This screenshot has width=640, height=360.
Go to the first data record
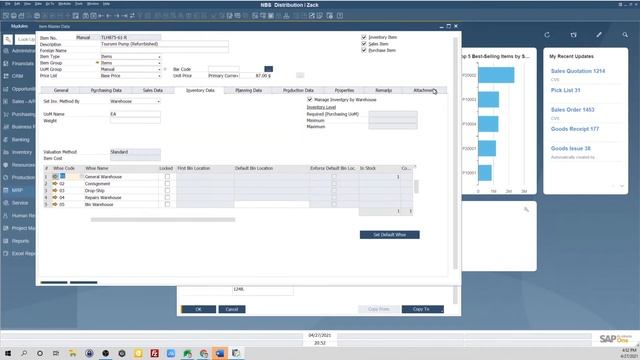pos(101,16)
